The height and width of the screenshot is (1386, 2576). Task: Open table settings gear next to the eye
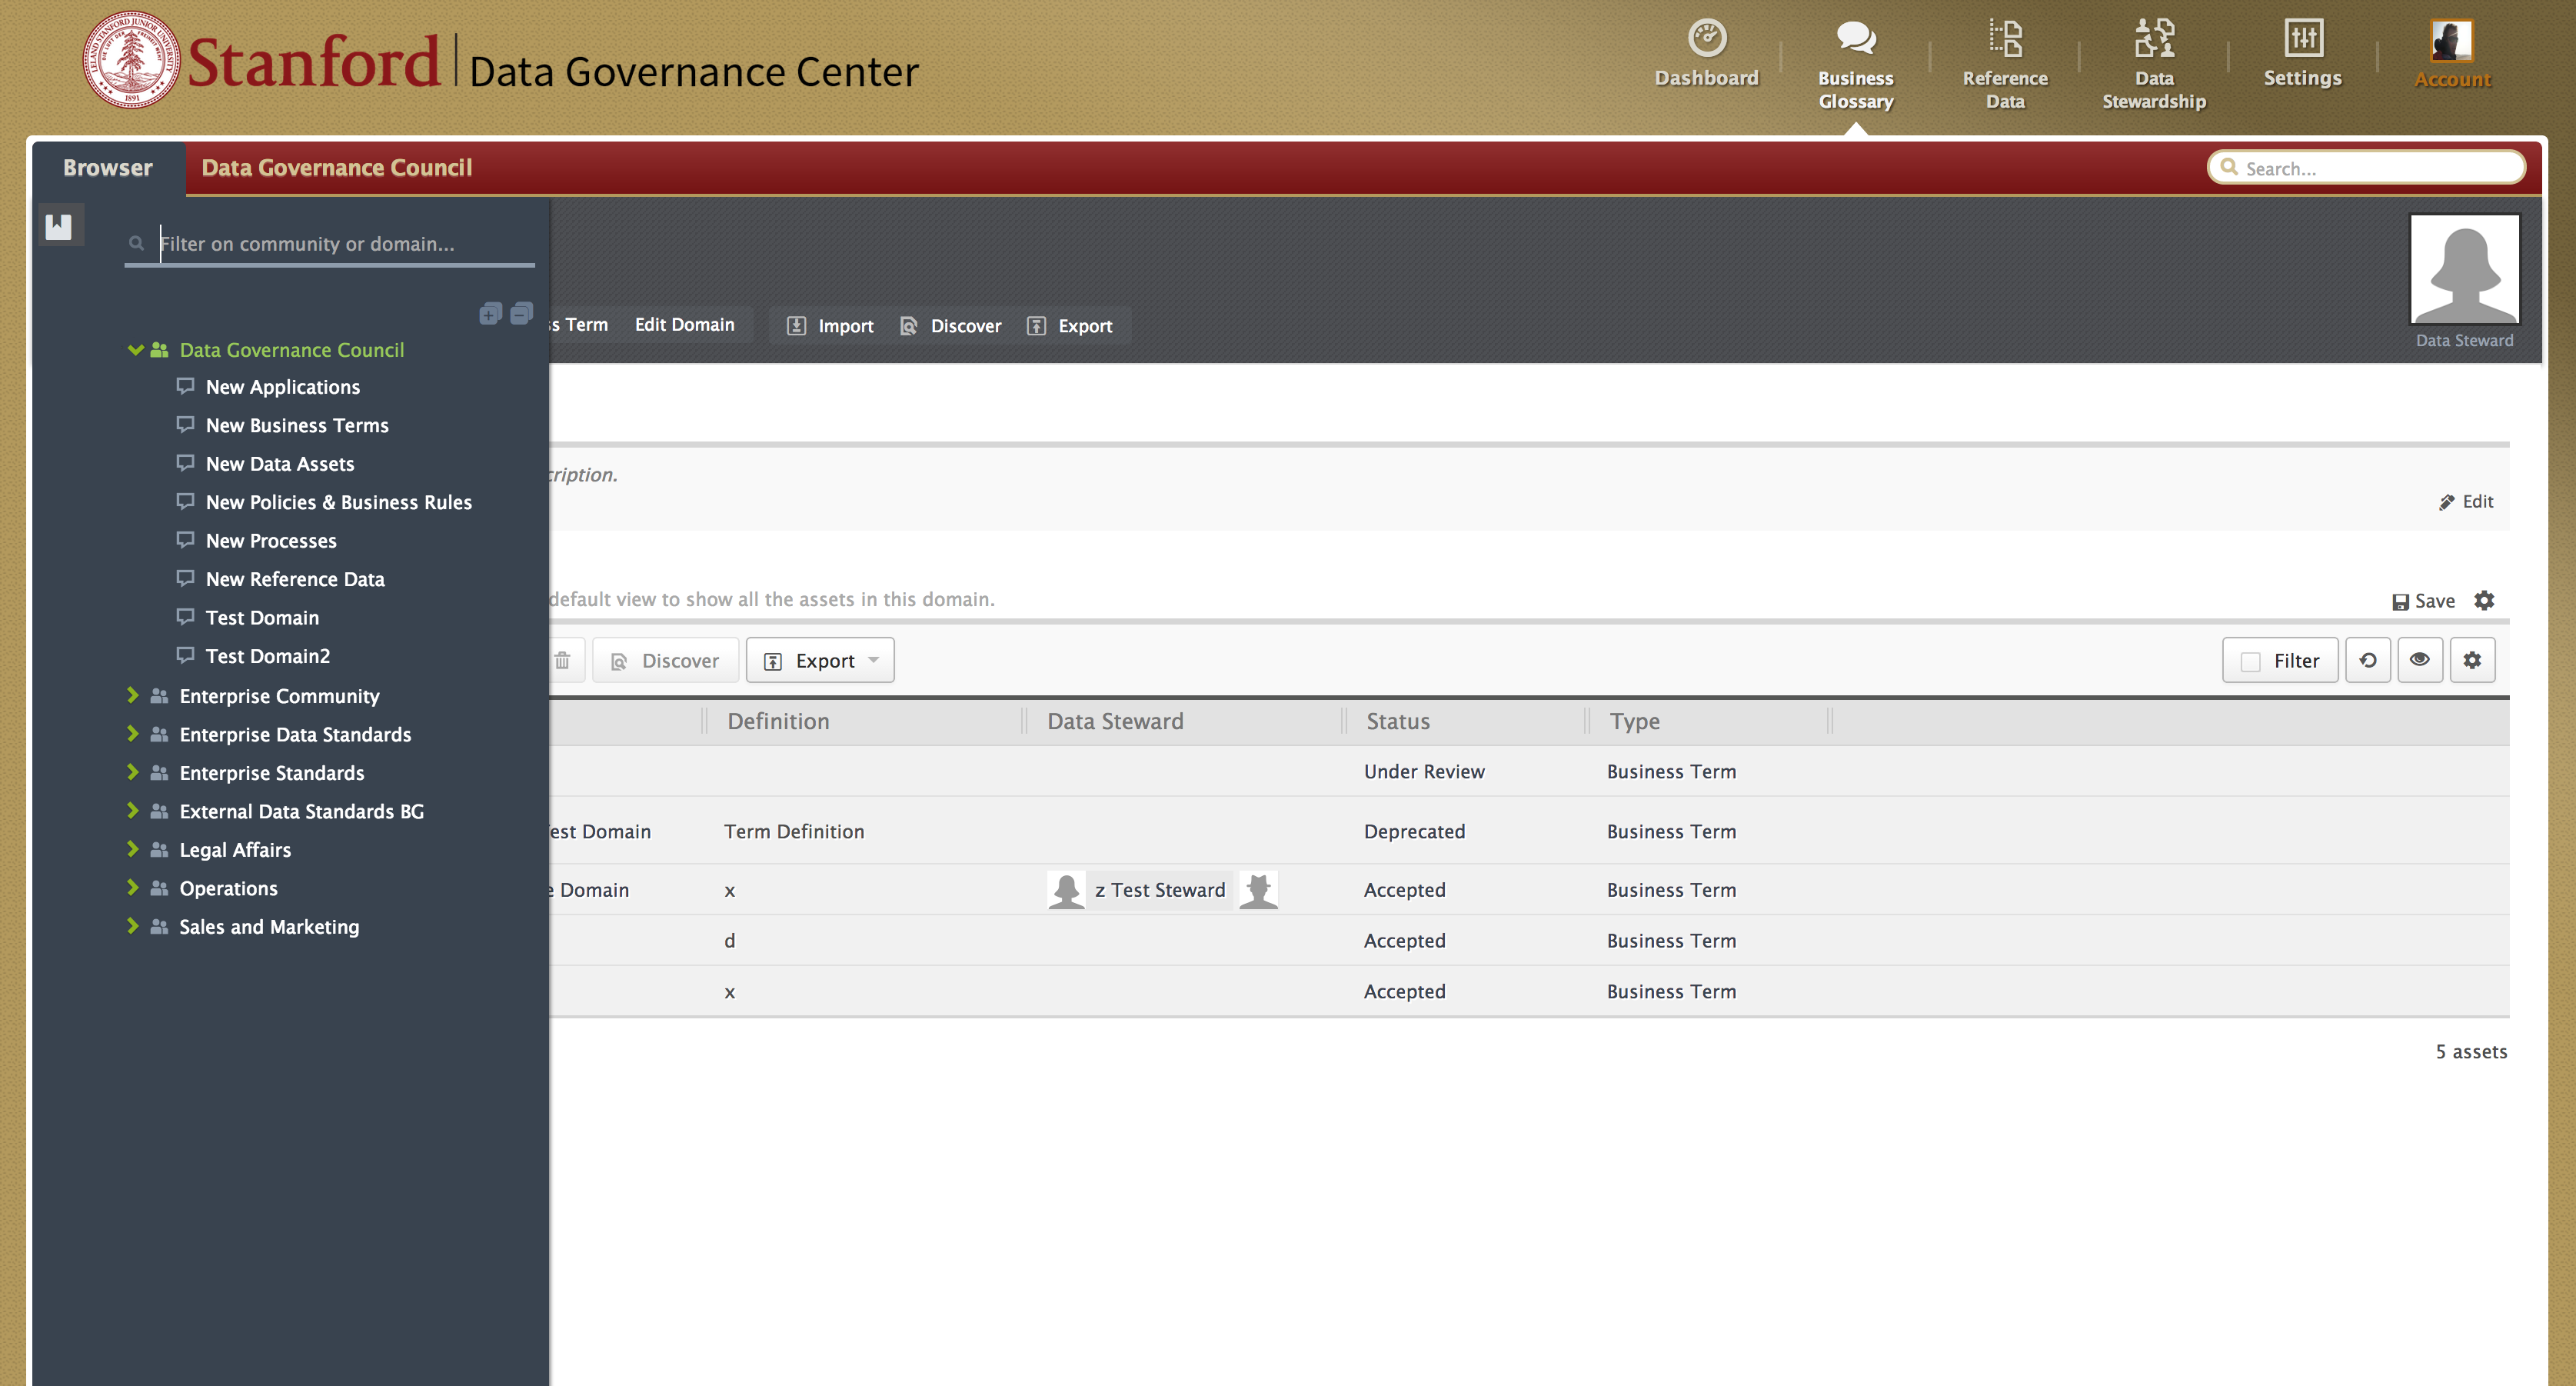(2472, 660)
